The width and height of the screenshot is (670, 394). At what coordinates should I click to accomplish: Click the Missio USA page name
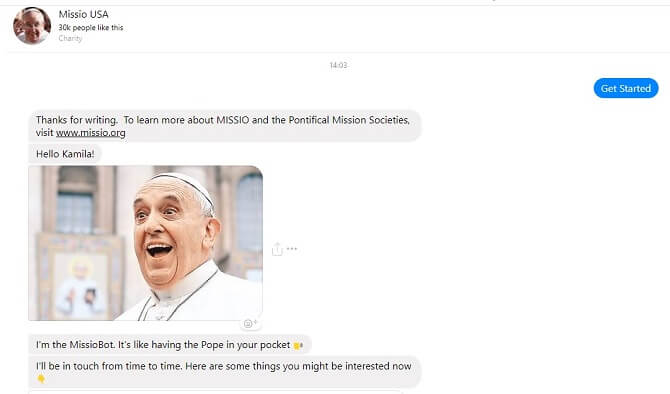click(x=83, y=14)
